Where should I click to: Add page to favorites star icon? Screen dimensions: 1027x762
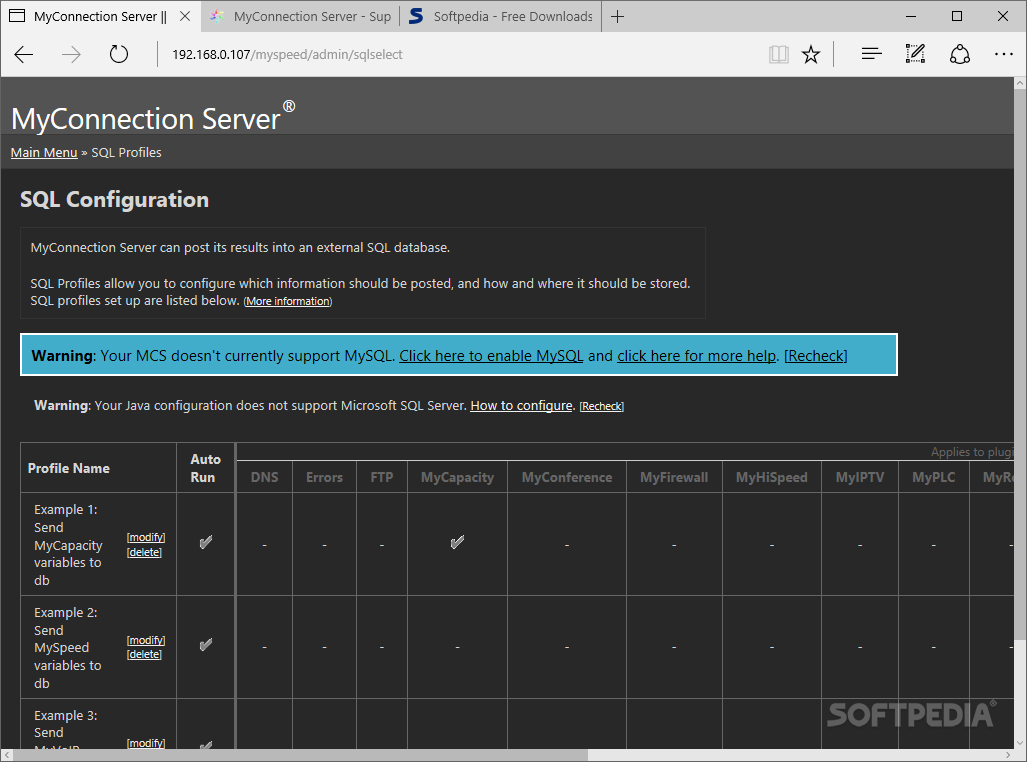coord(811,54)
